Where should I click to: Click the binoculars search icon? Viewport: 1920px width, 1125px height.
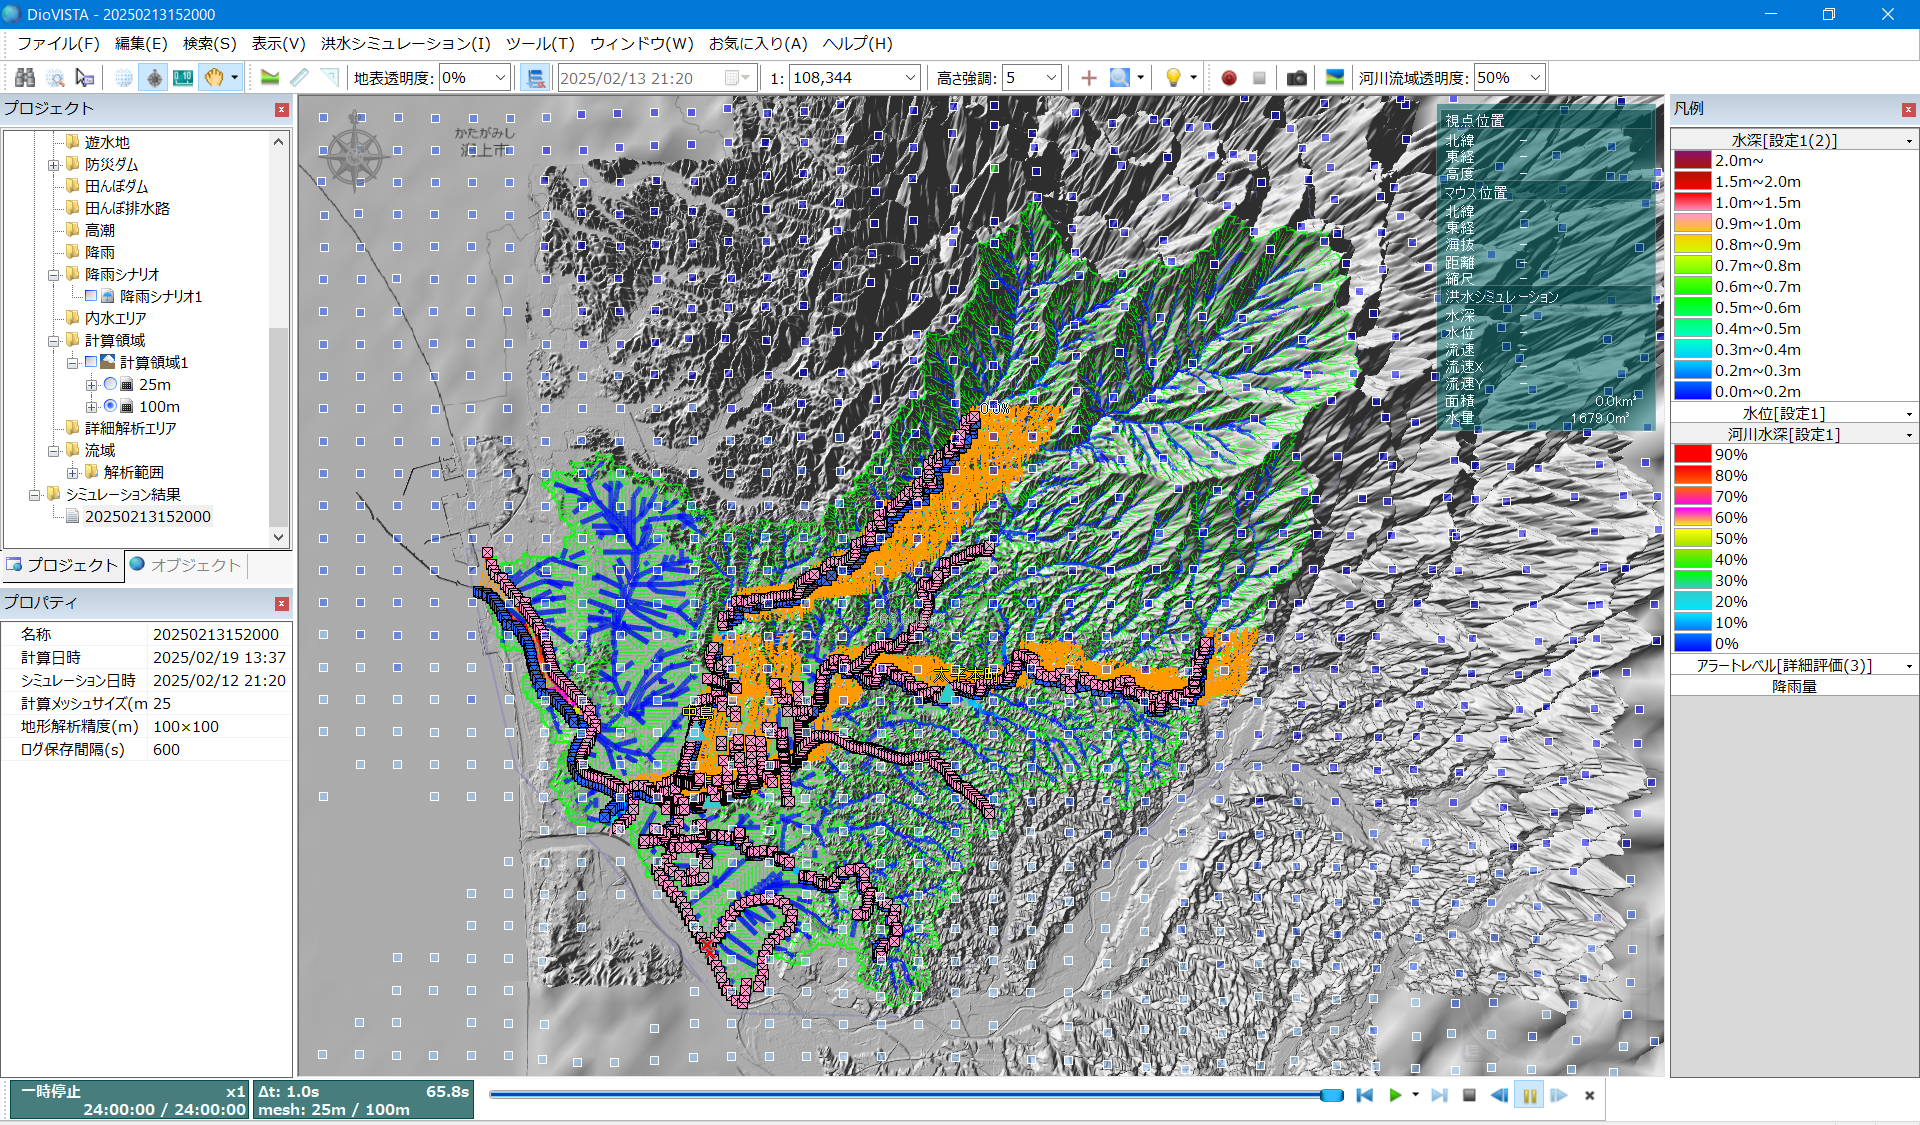(25, 78)
